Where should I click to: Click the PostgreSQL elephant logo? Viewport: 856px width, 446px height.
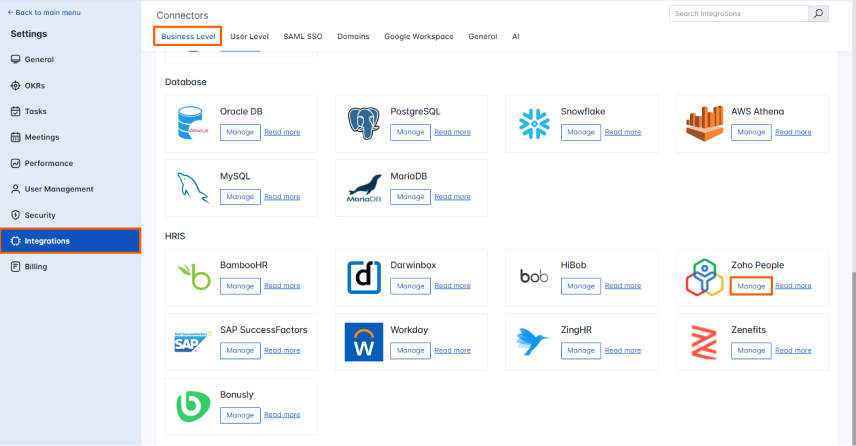[x=364, y=123]
